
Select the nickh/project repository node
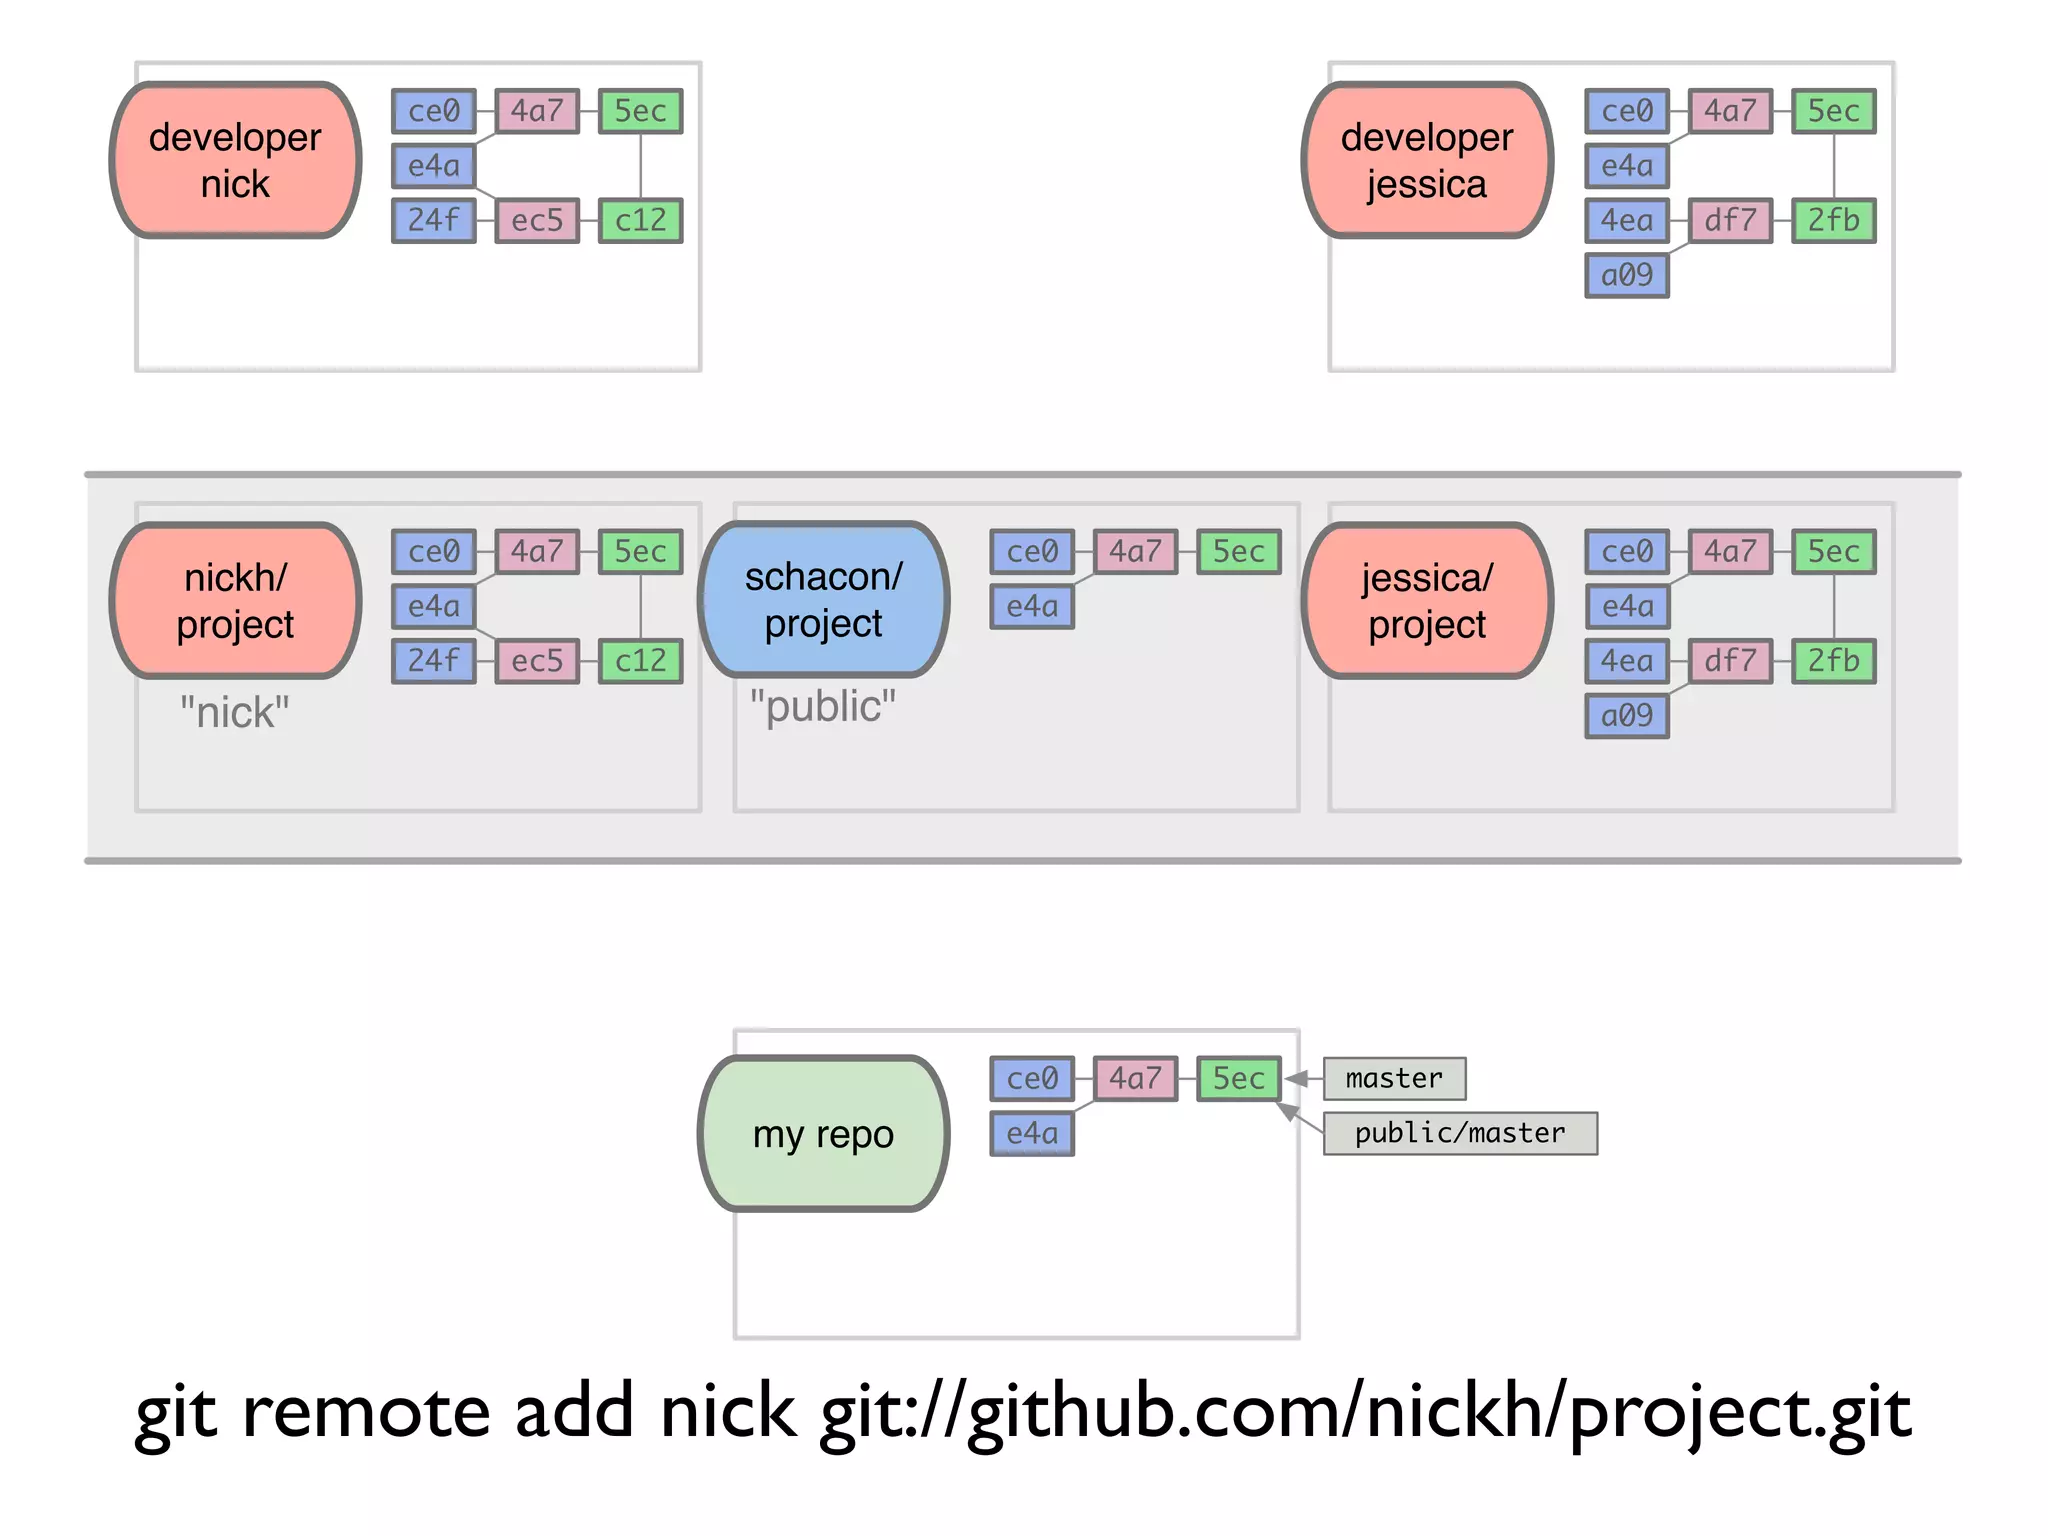235,601
